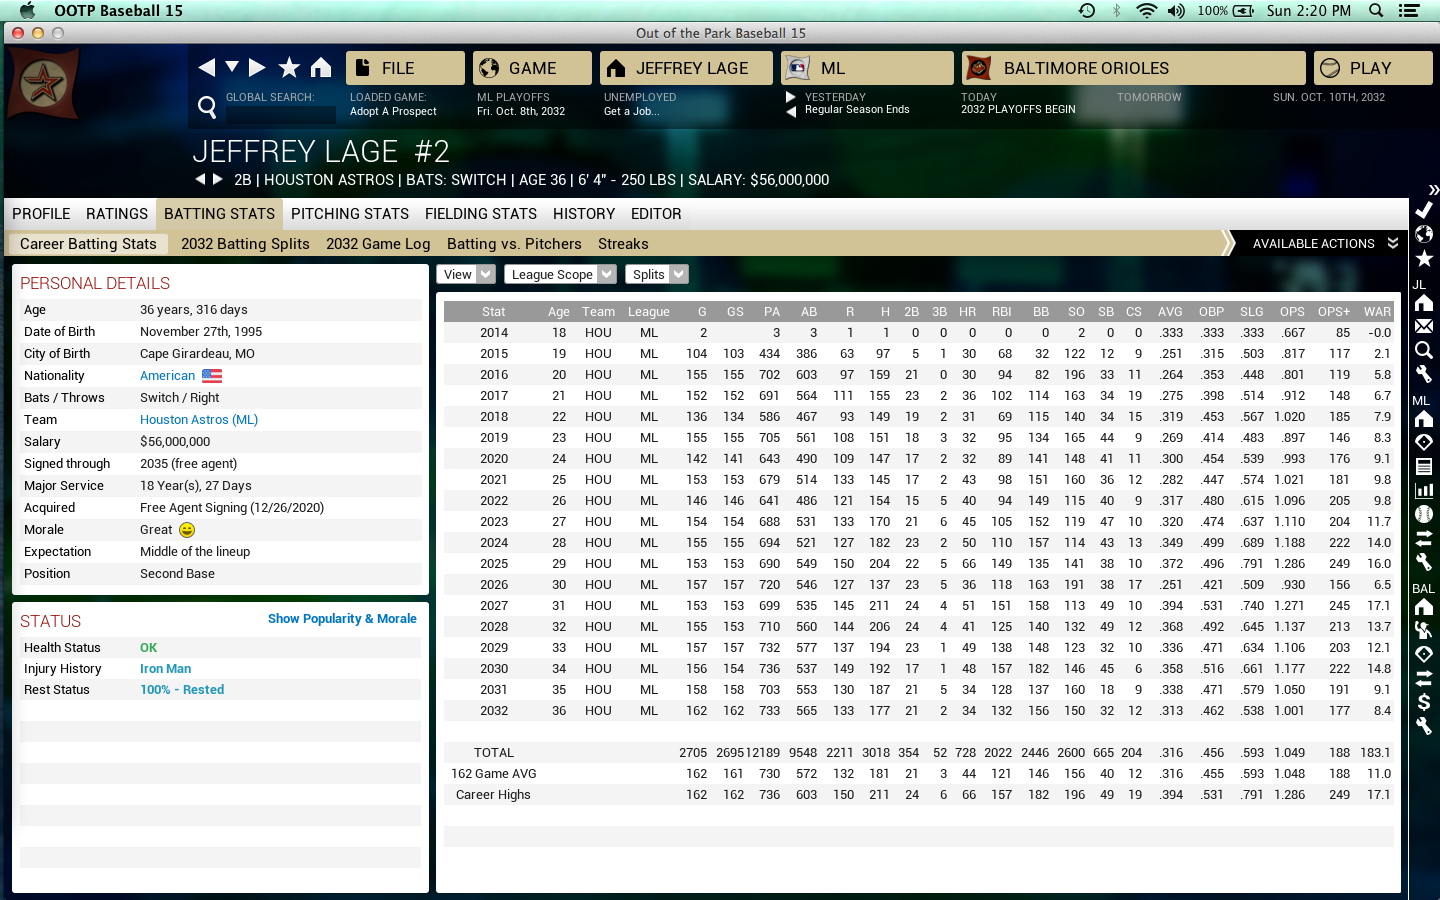Click the Houston Astros (ML) team link

199,420
